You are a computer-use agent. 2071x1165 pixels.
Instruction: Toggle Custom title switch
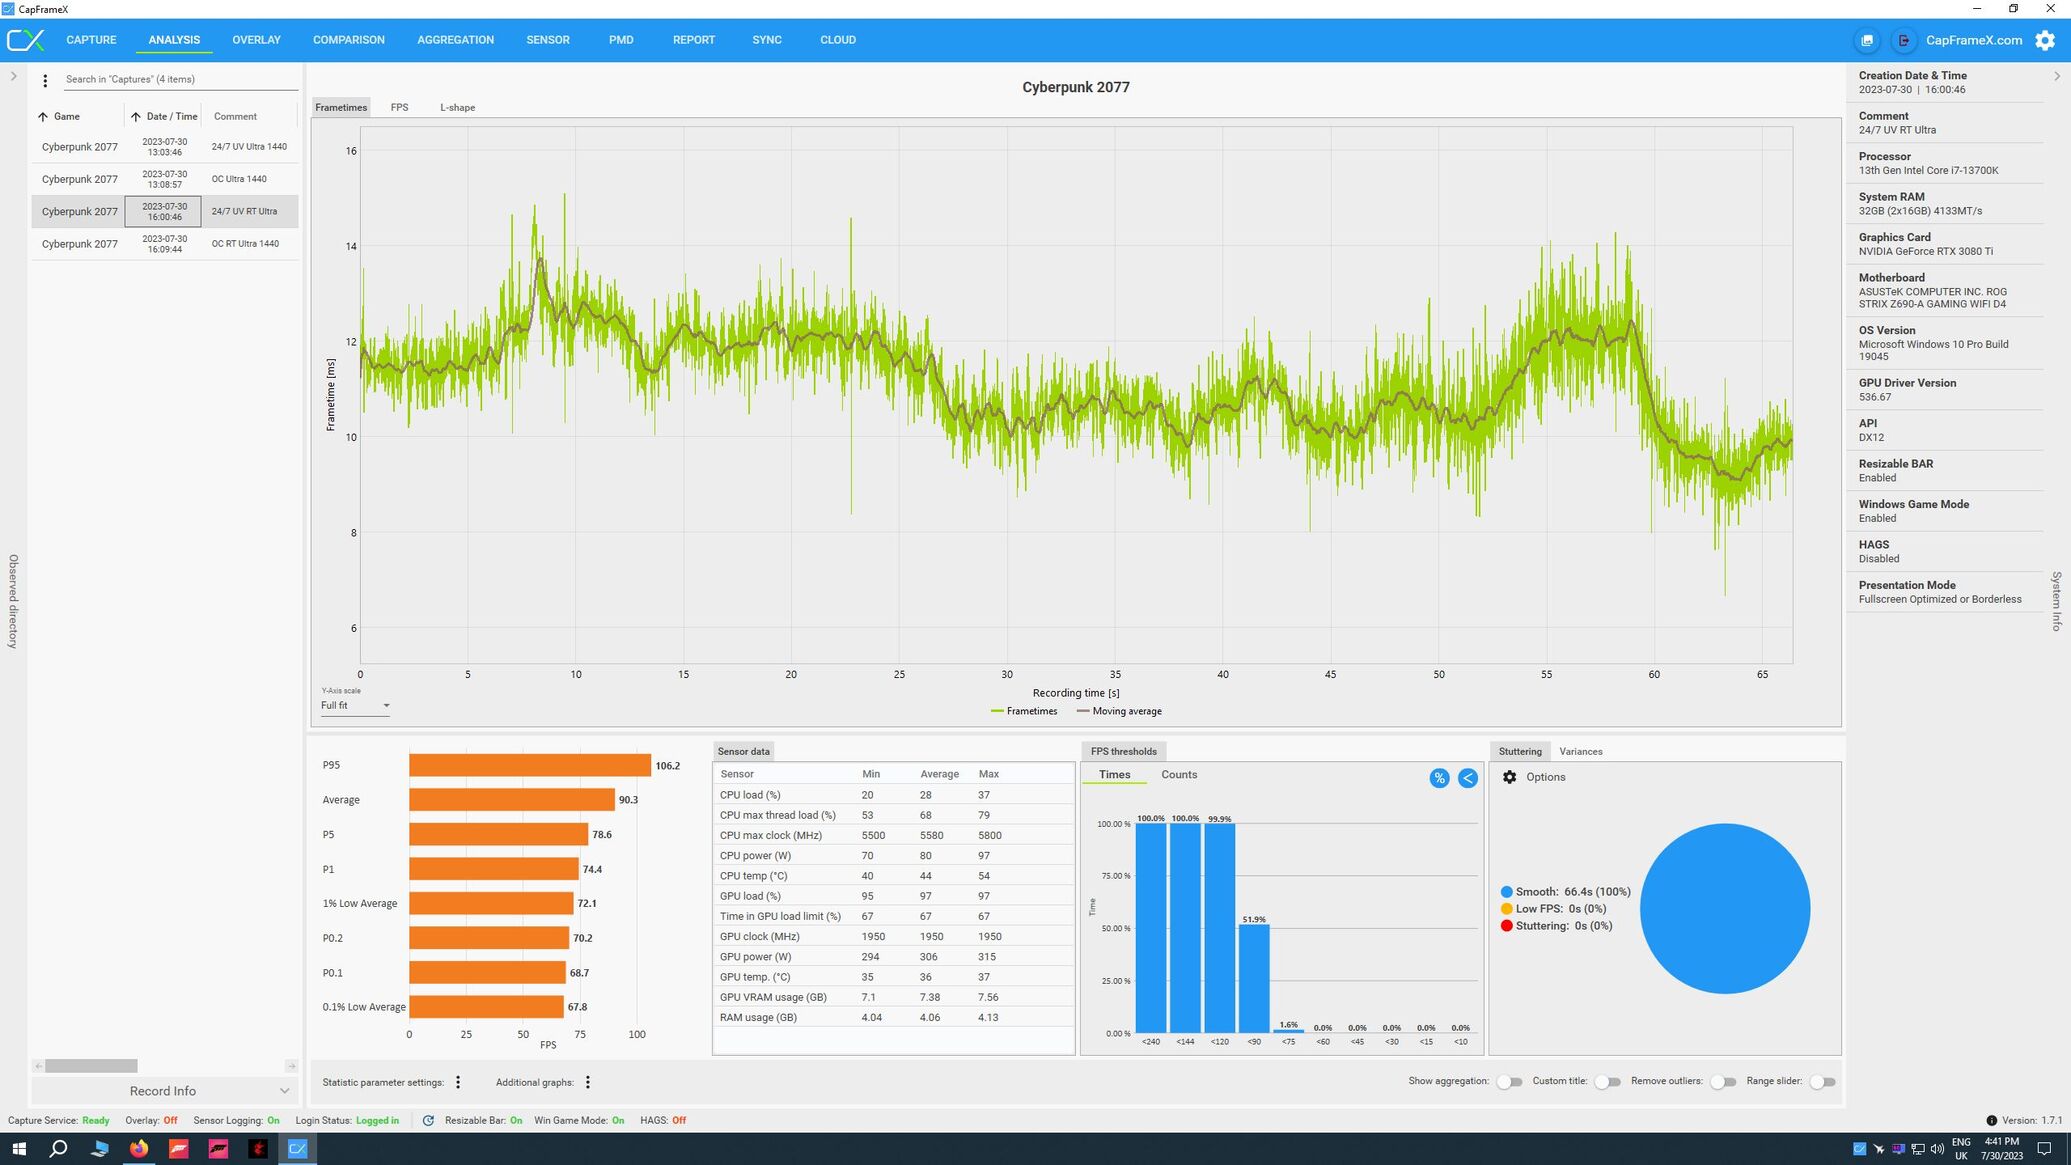click(1607, 1082)
